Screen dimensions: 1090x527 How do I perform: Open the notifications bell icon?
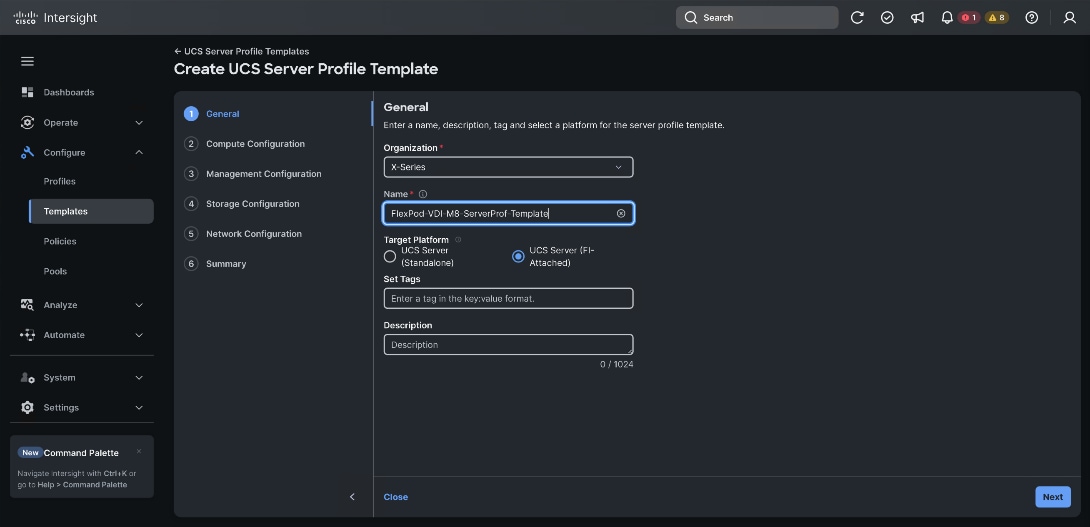click(x=947, y=17)
